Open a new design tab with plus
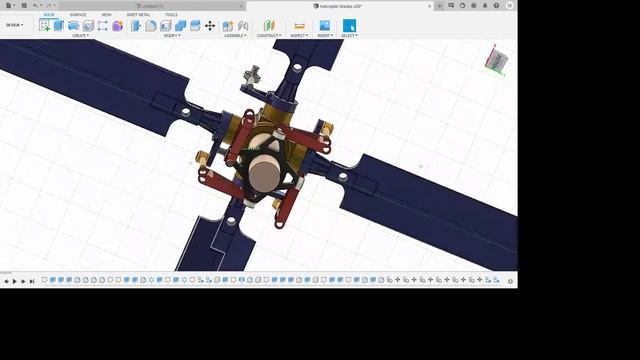Screen dimensions: 640x360 (x=440, y=6)
